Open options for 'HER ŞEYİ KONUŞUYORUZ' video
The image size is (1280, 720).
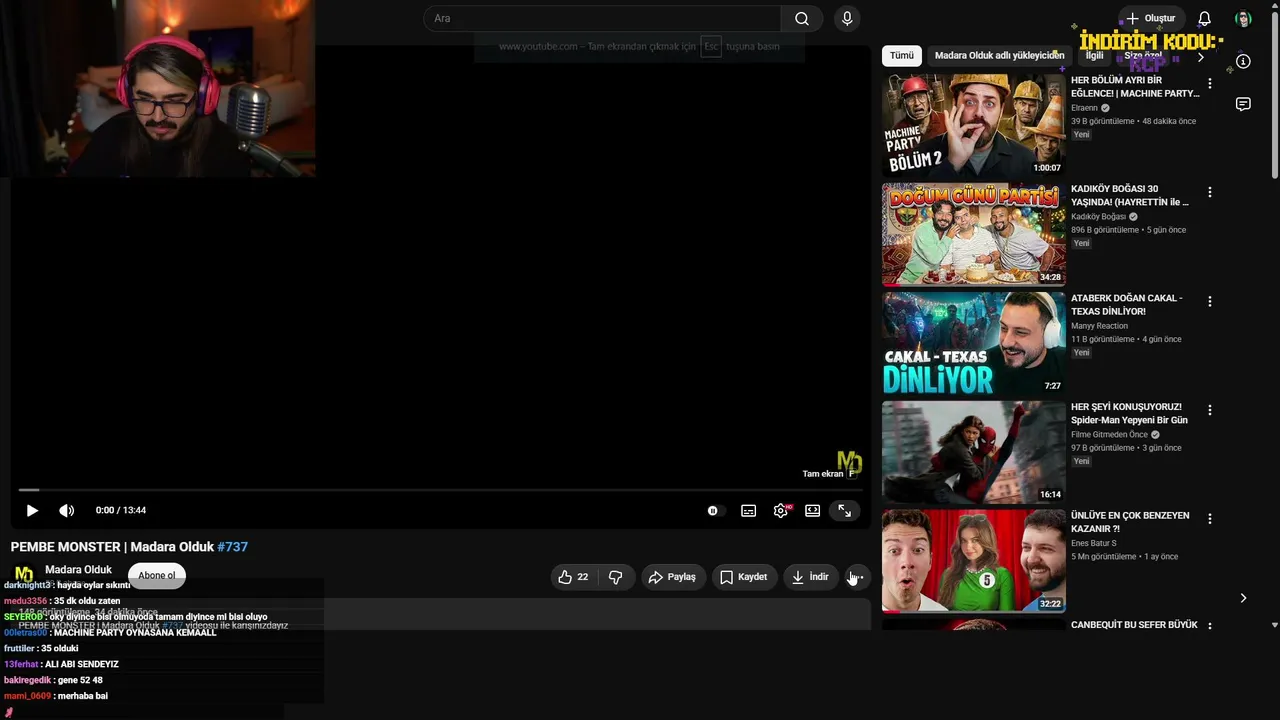pyautogui.click(x=1210, y=410)
